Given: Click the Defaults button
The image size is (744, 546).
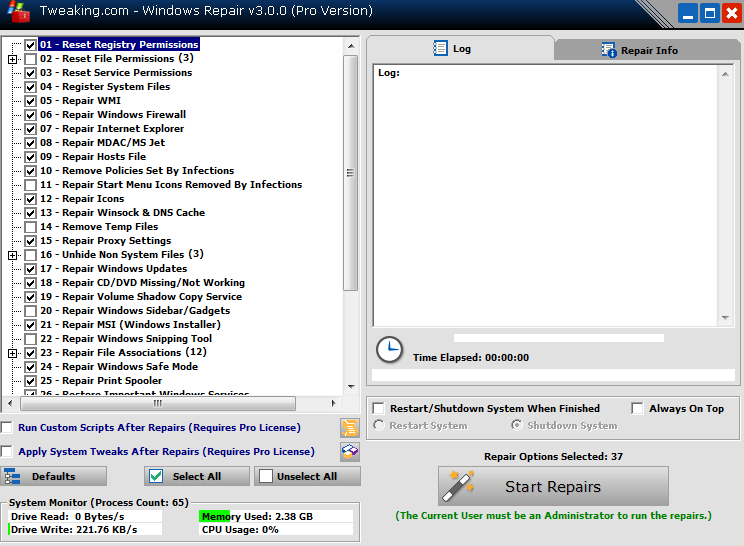Looking at the screenshot, I should coord(54,476).
